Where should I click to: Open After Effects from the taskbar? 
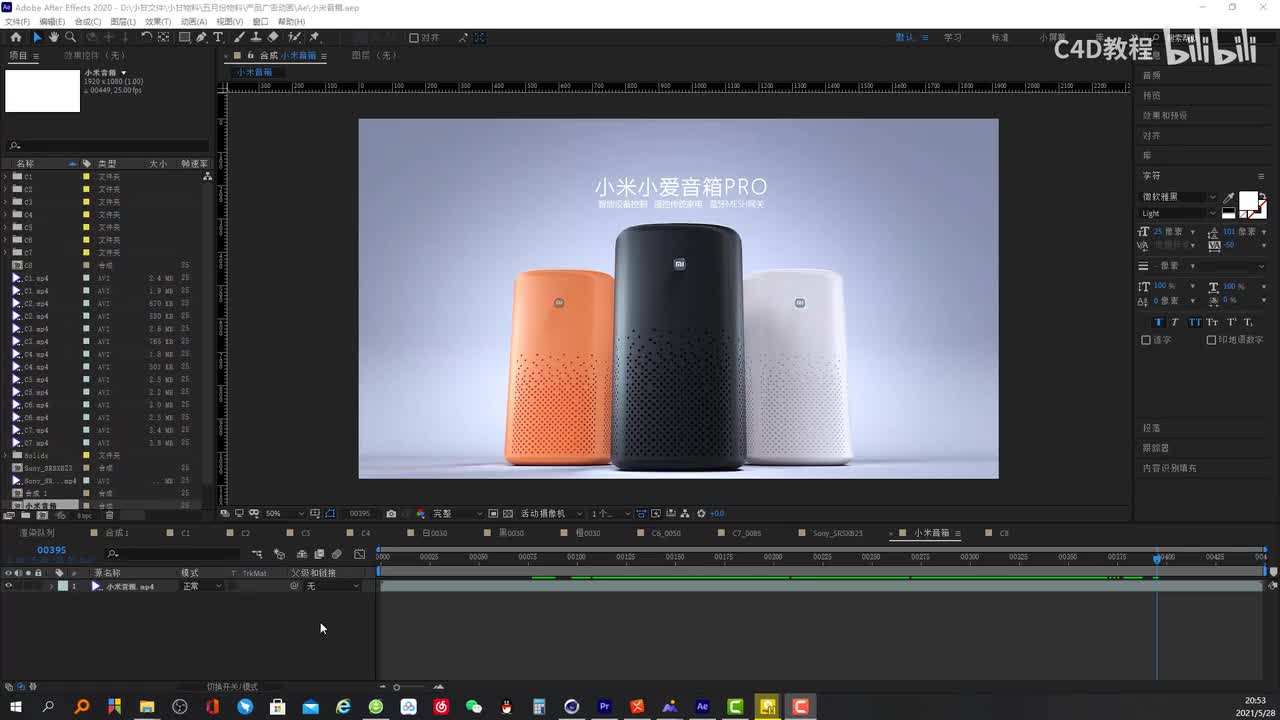(x=702, y=707)
